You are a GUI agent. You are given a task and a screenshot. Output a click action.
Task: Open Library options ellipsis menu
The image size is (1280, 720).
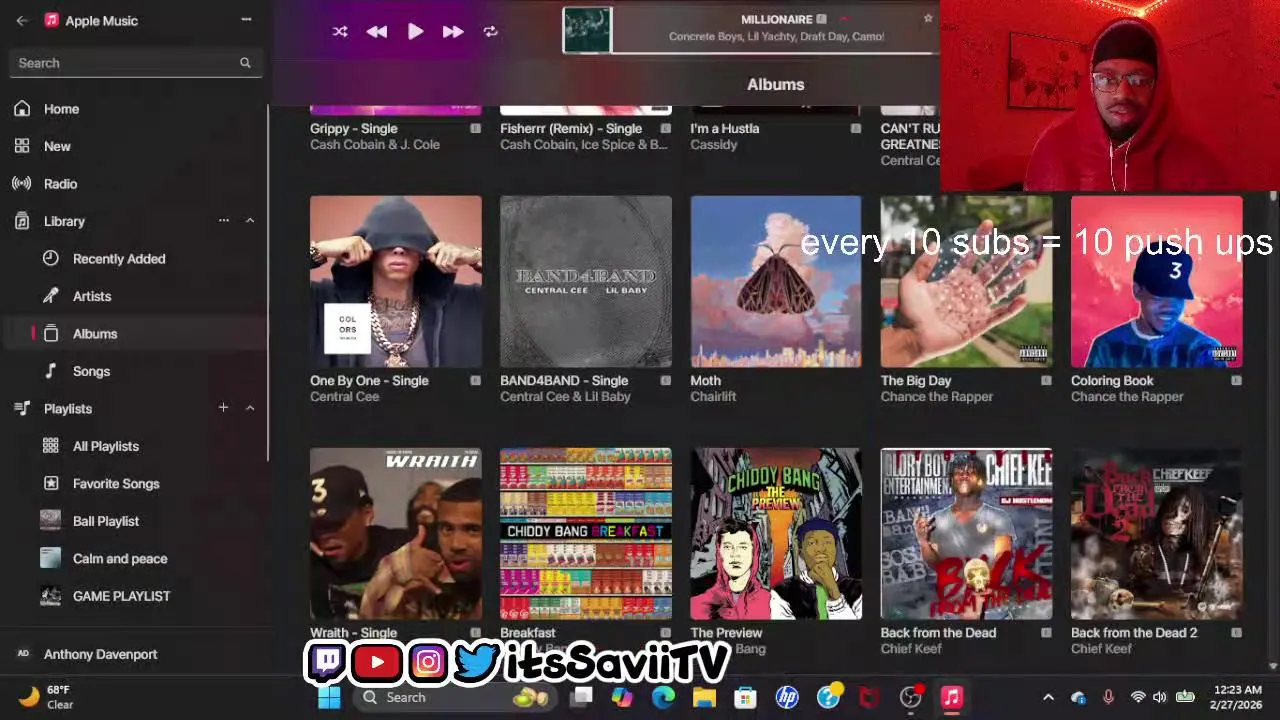click(224, 221)
